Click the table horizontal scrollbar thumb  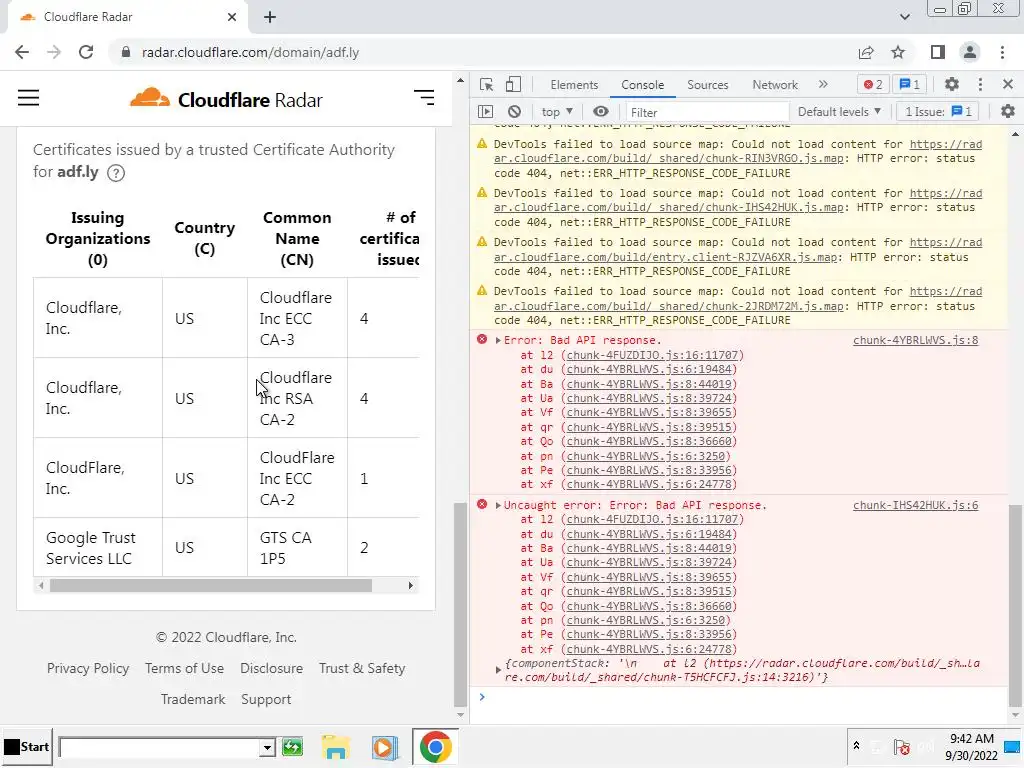click(x=210, y=586)
